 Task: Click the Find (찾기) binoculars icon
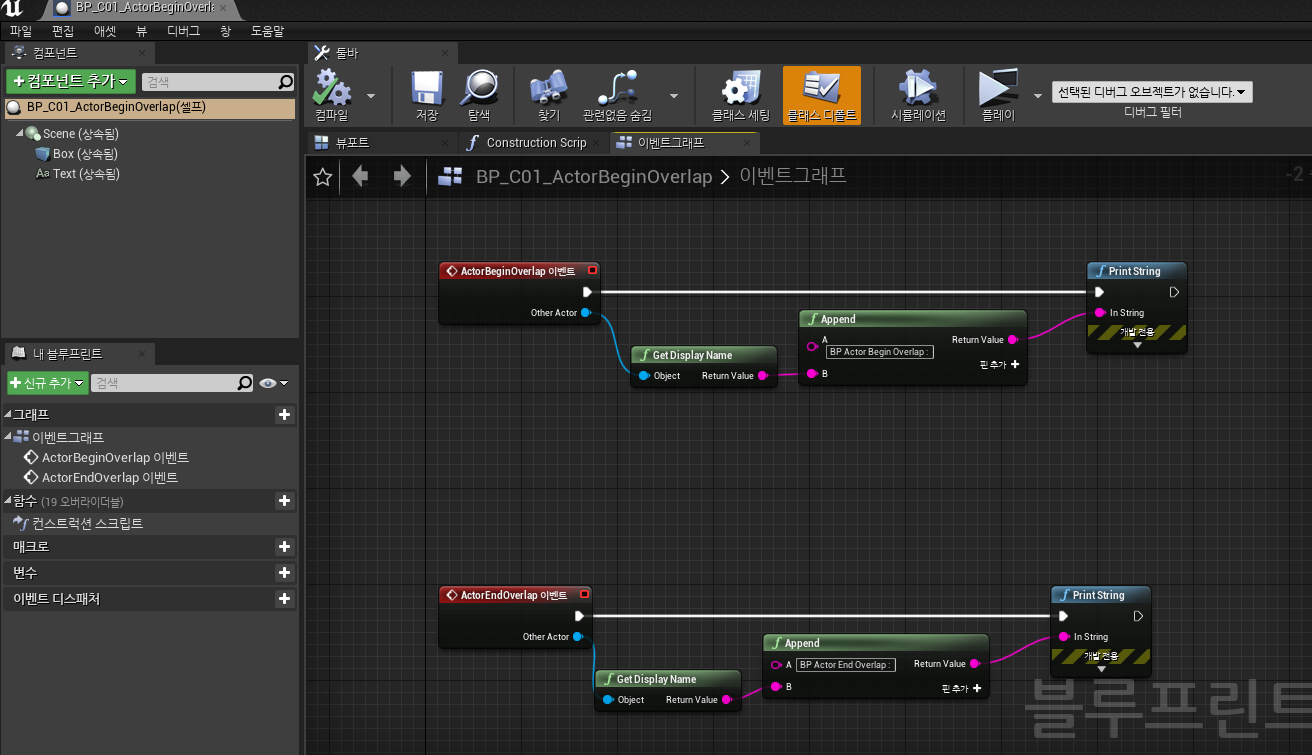548,88
